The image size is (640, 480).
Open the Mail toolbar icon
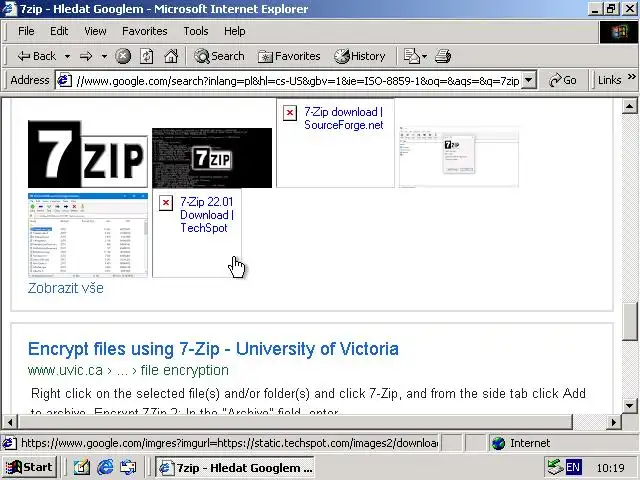[x=411, y=56]
